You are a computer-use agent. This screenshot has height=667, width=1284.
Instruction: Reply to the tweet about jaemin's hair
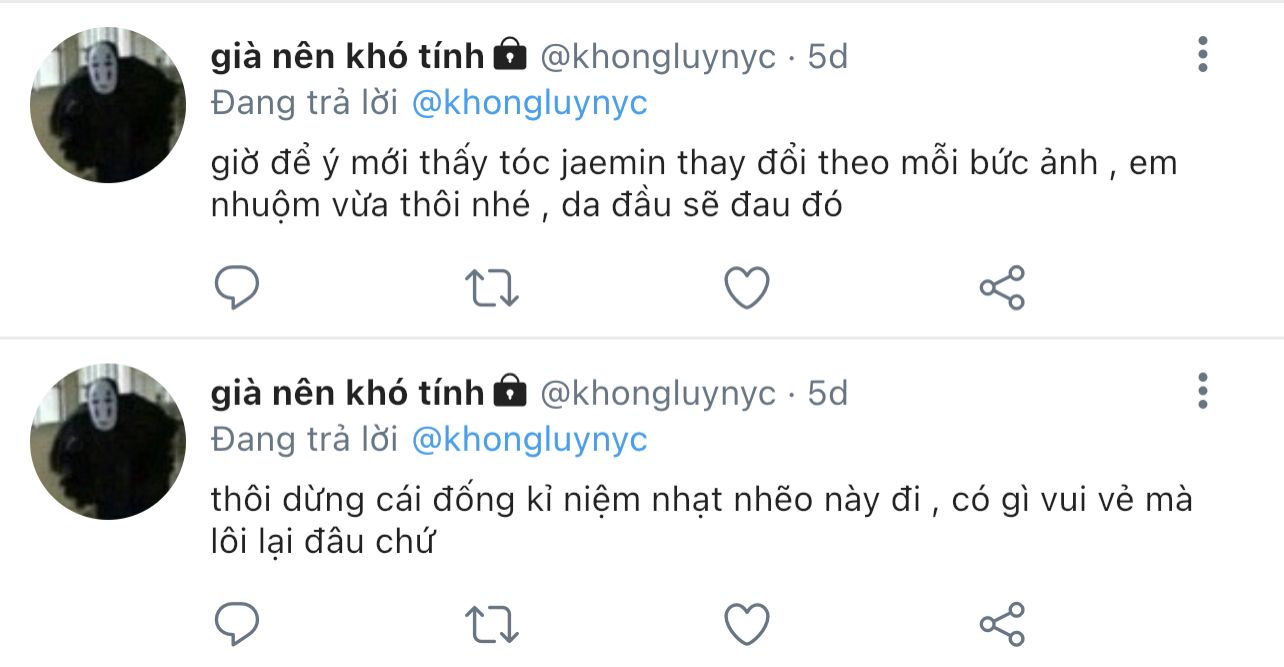tap(238, 288)
